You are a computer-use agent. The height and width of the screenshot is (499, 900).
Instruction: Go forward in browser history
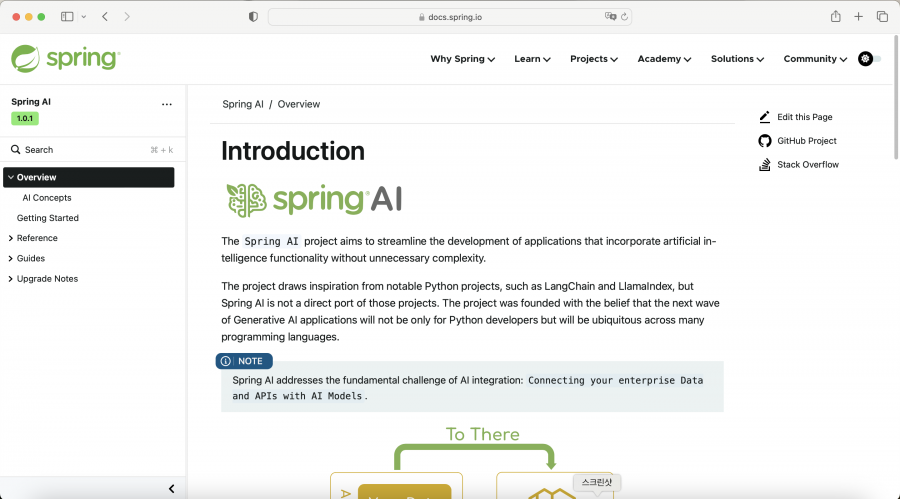click(127, 17)
